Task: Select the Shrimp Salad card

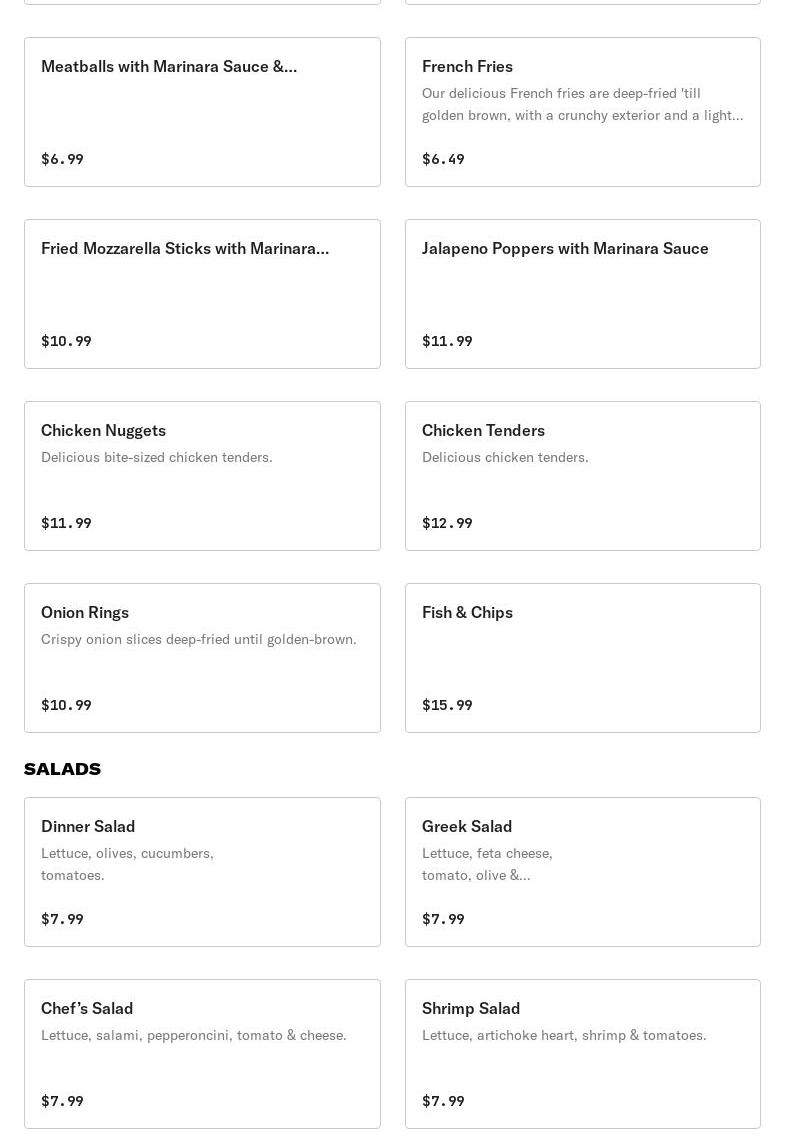Action: (582, 1054)
